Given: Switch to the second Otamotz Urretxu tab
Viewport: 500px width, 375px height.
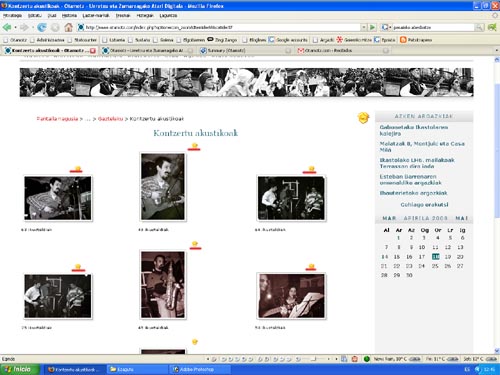Looking at the screenshot, I should pos(147,50).
